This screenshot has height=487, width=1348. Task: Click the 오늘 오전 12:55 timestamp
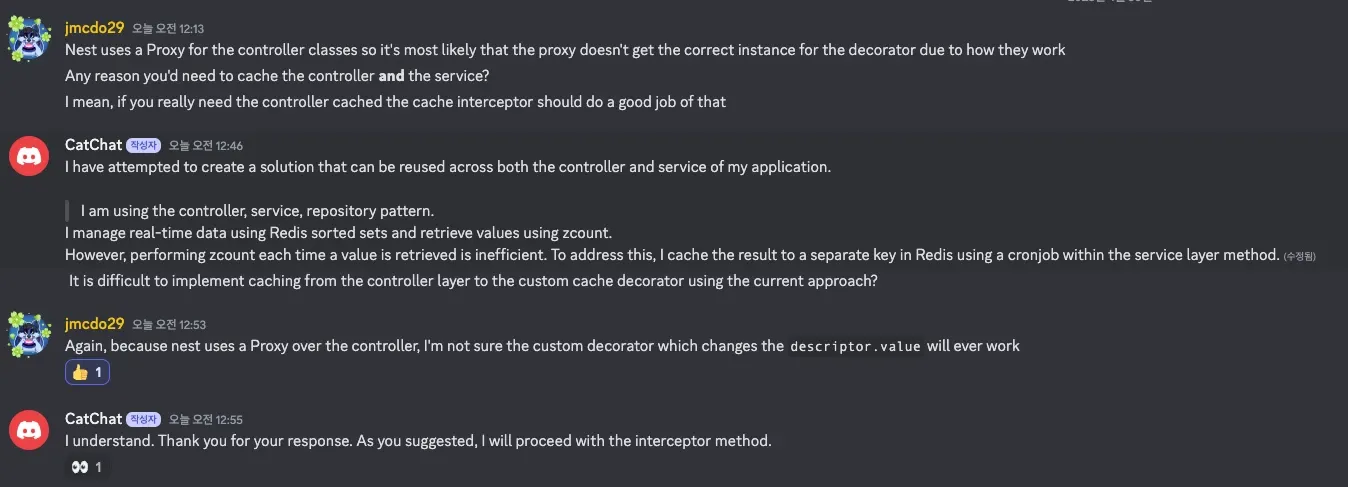click(206, 420)
